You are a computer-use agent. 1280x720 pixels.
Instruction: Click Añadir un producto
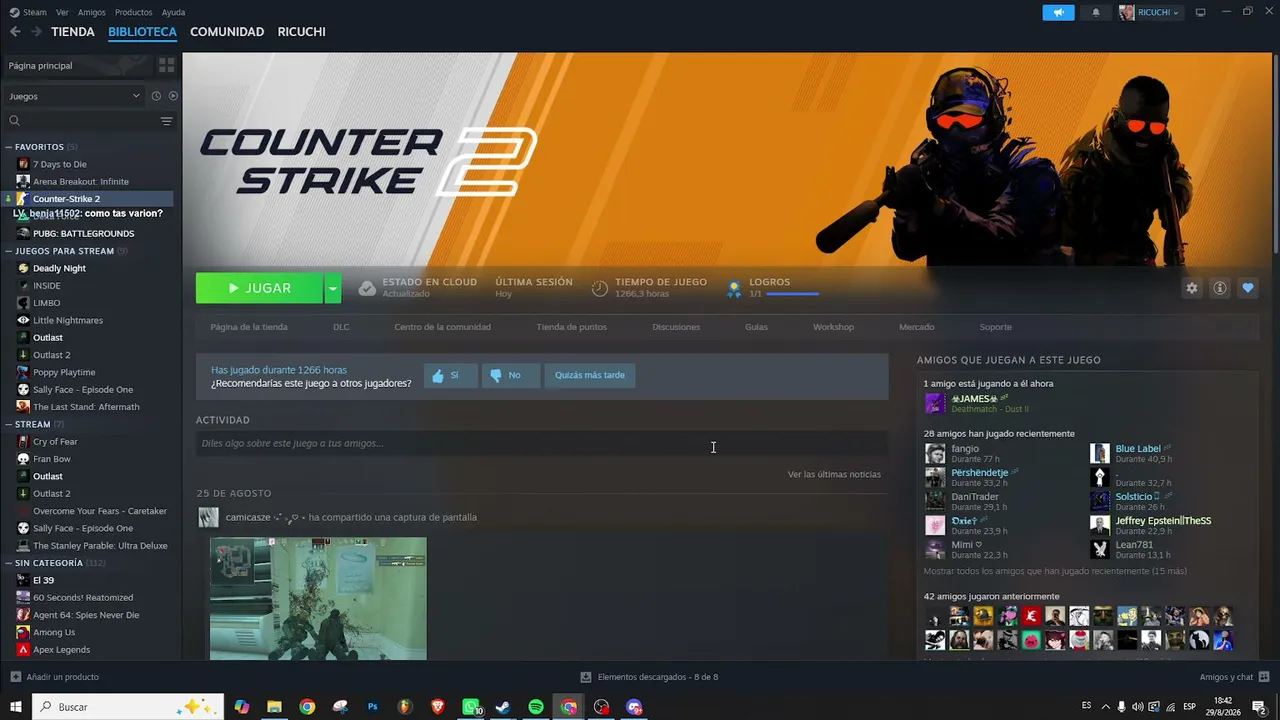point(54,677)
